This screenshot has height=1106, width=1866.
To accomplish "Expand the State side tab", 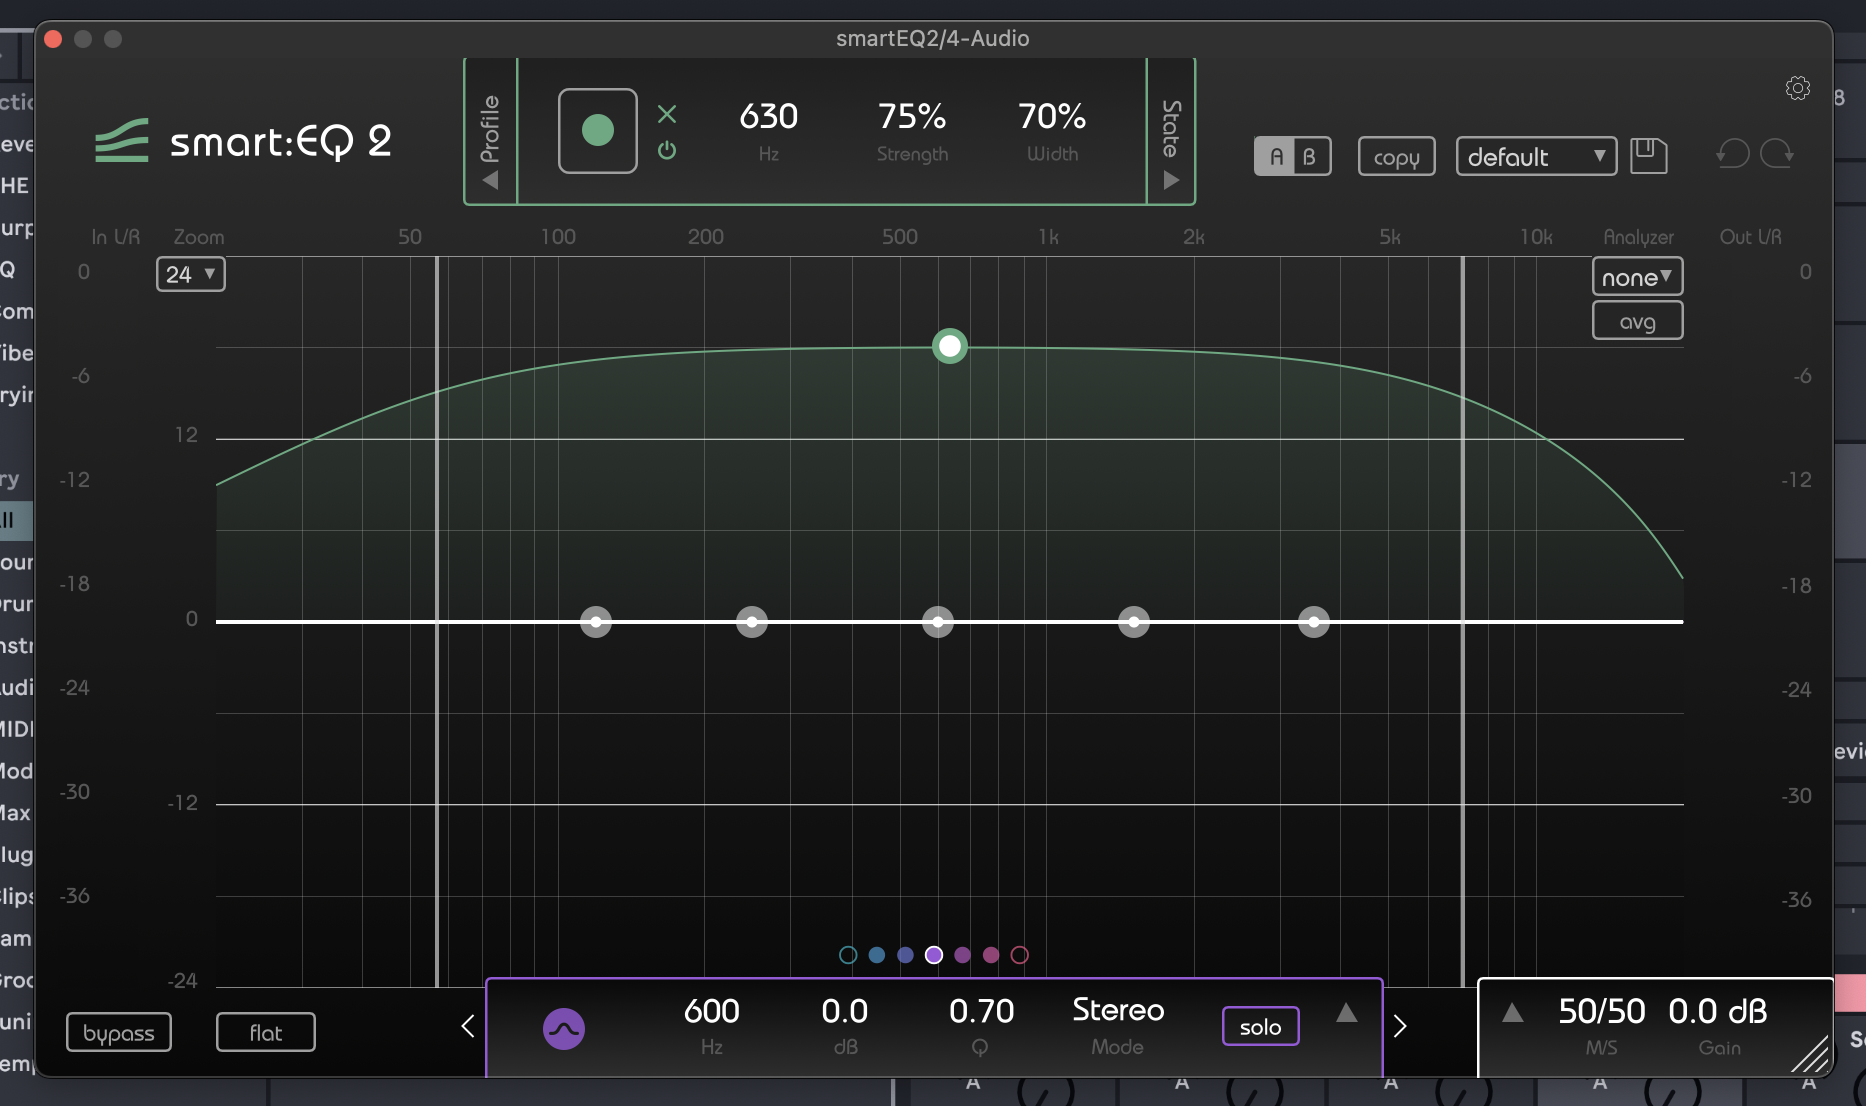I will [x=1171, y=132].
